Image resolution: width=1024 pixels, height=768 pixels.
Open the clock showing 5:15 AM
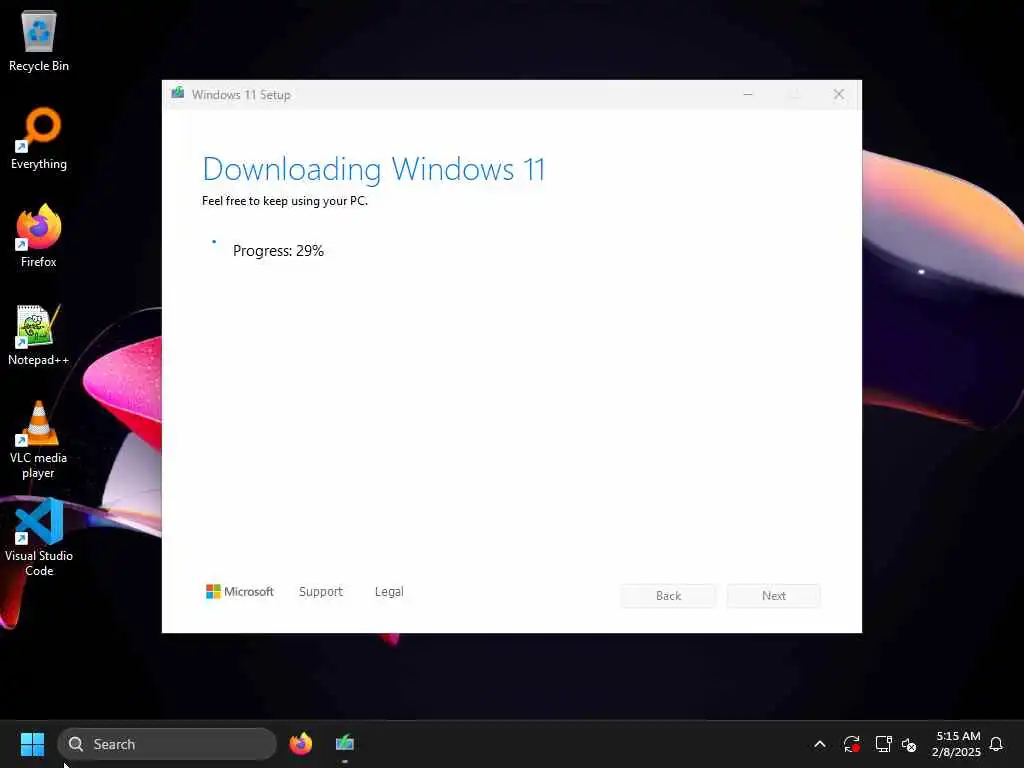957,744
